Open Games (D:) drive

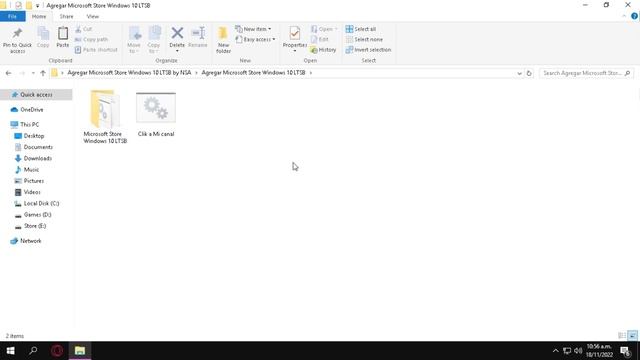click(x=37, y=215)
